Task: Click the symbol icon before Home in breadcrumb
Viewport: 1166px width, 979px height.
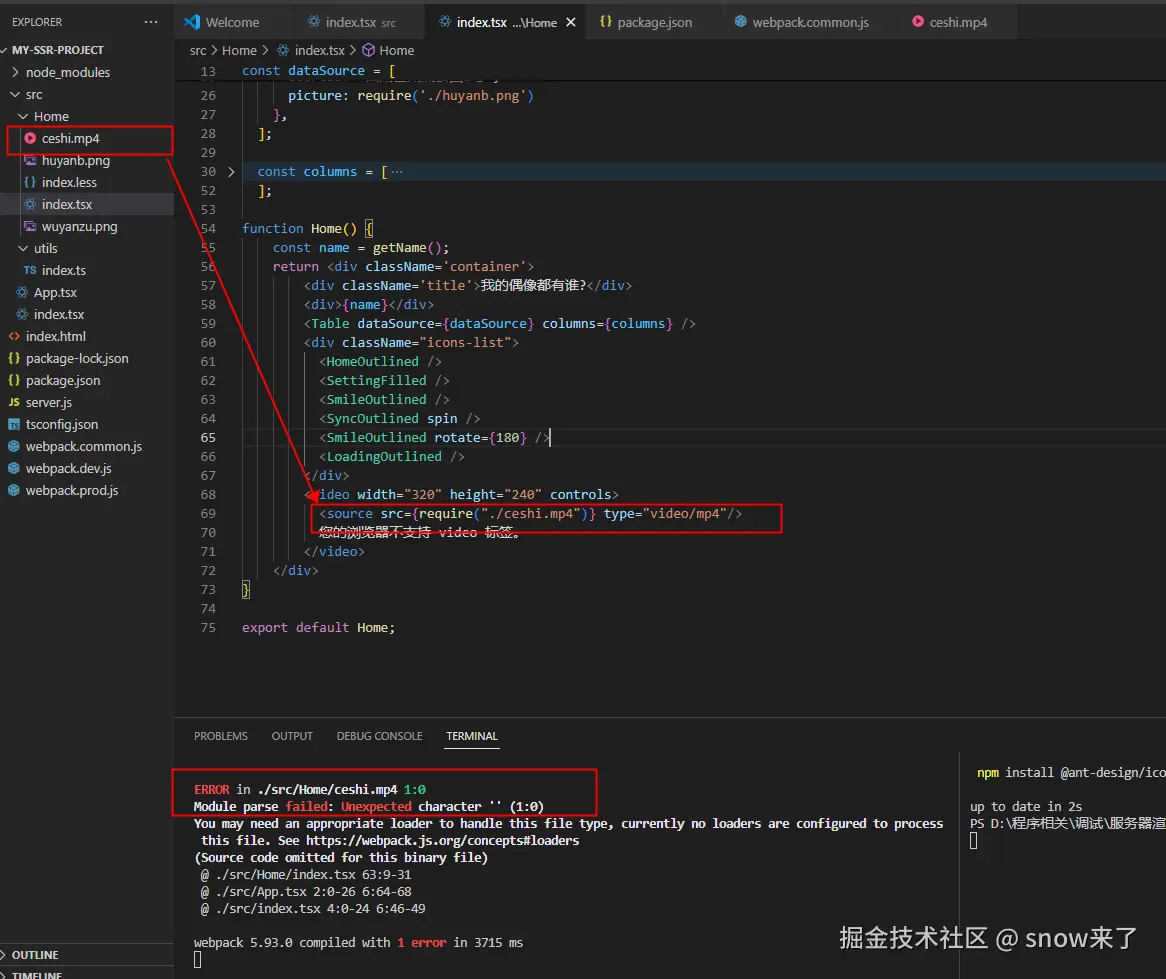Action: tap(368, 51)
